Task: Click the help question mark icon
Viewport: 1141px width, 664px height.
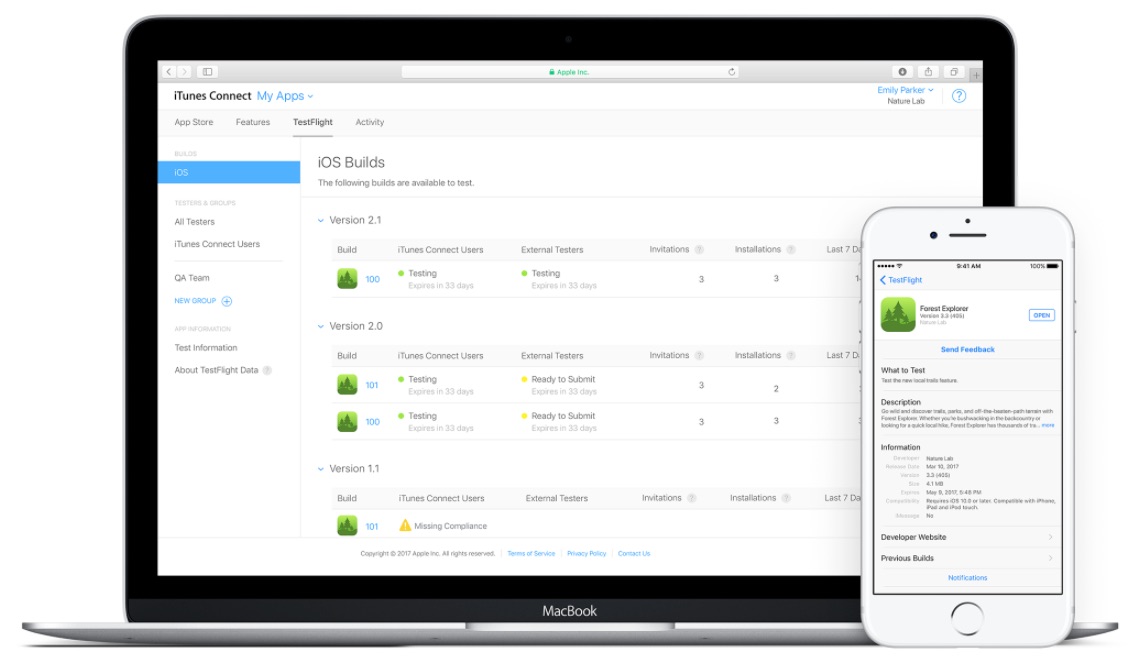Action: 958,96
